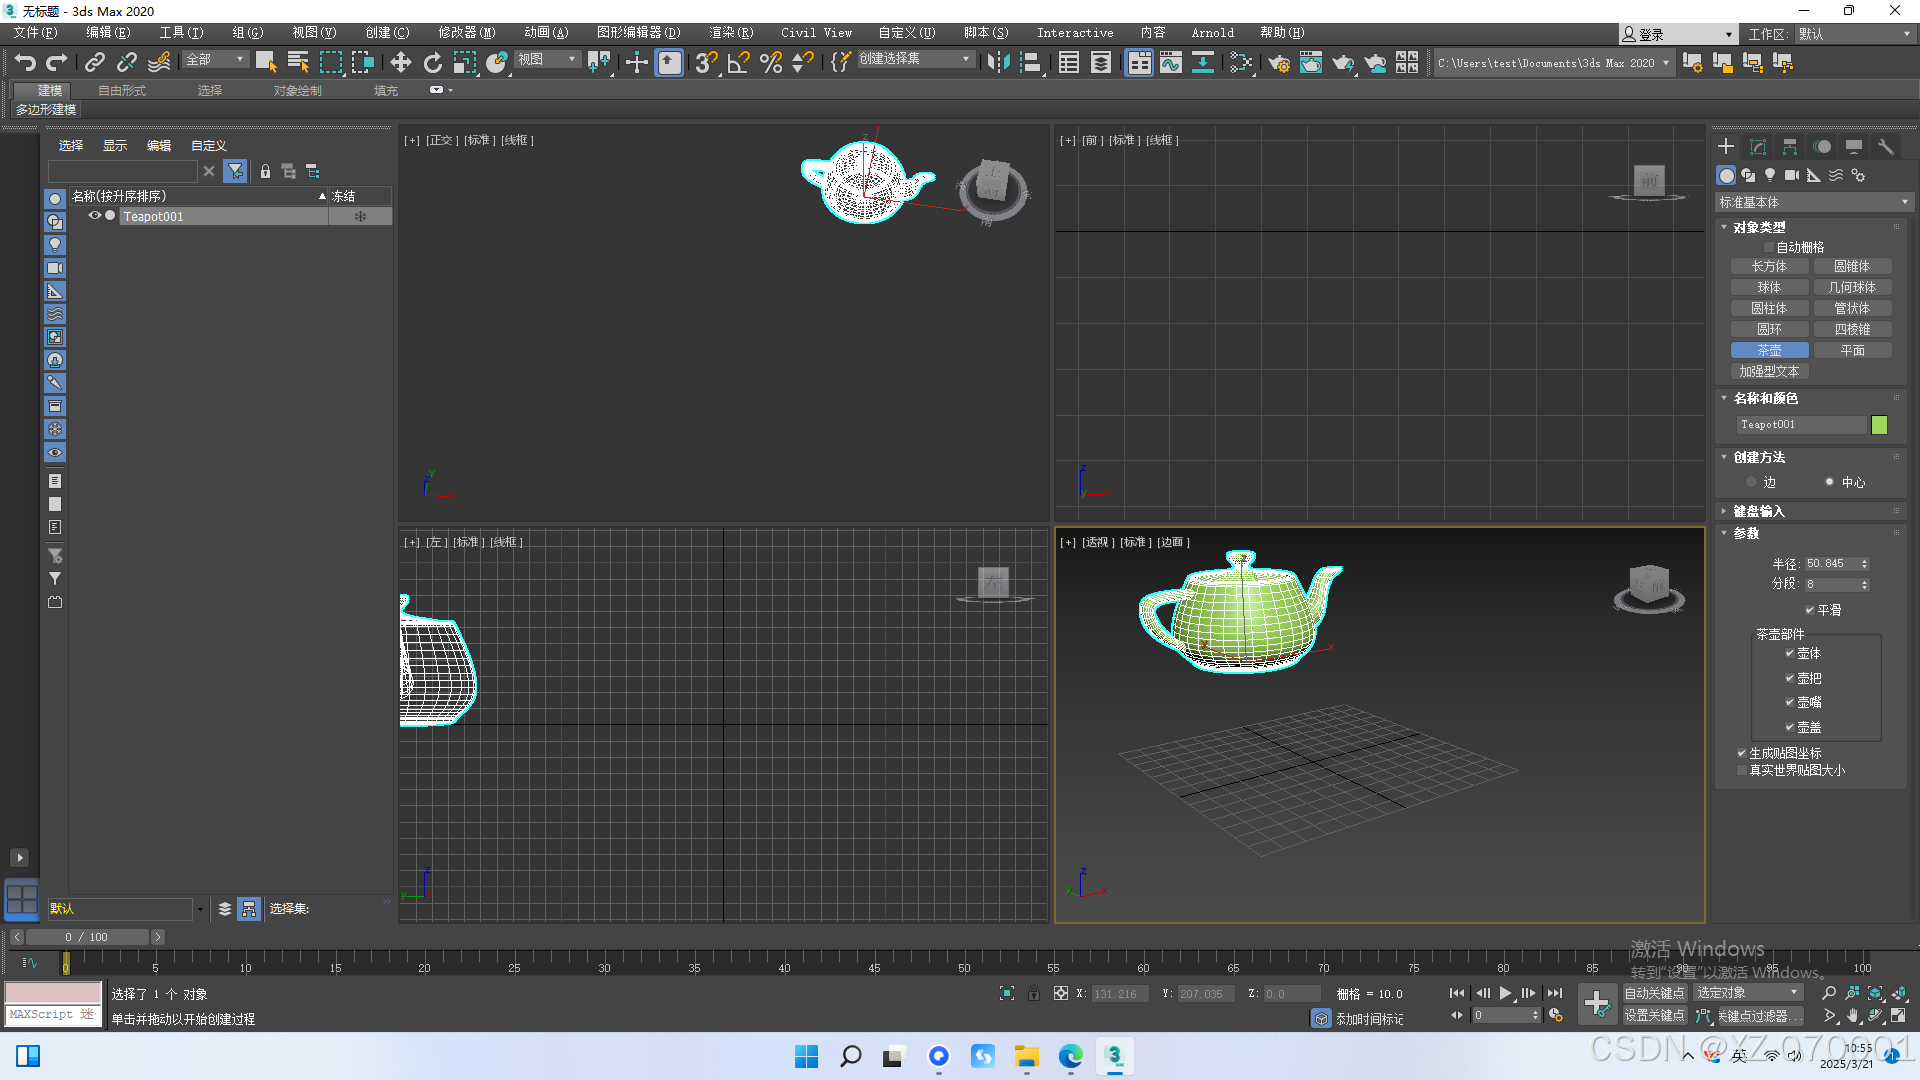Uncheck the 平滑 smooth checkbox

pos(1810,610)
